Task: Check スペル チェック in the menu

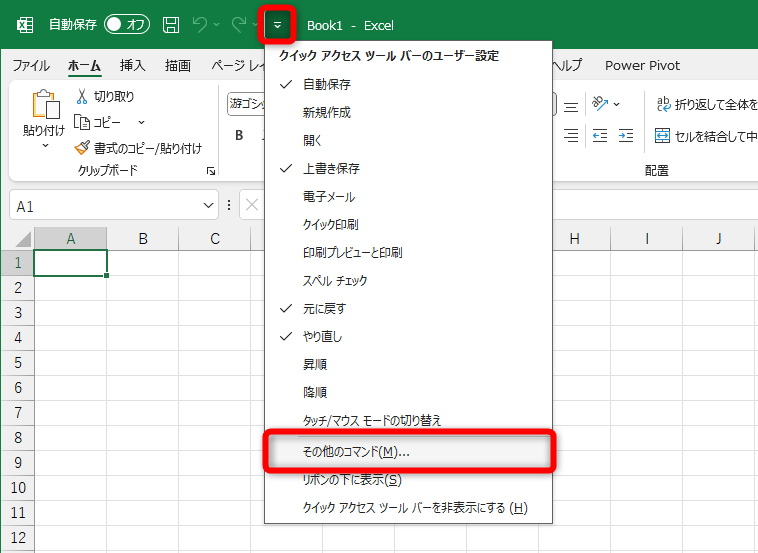Action: pyautogui.click(x=408, y=281)
